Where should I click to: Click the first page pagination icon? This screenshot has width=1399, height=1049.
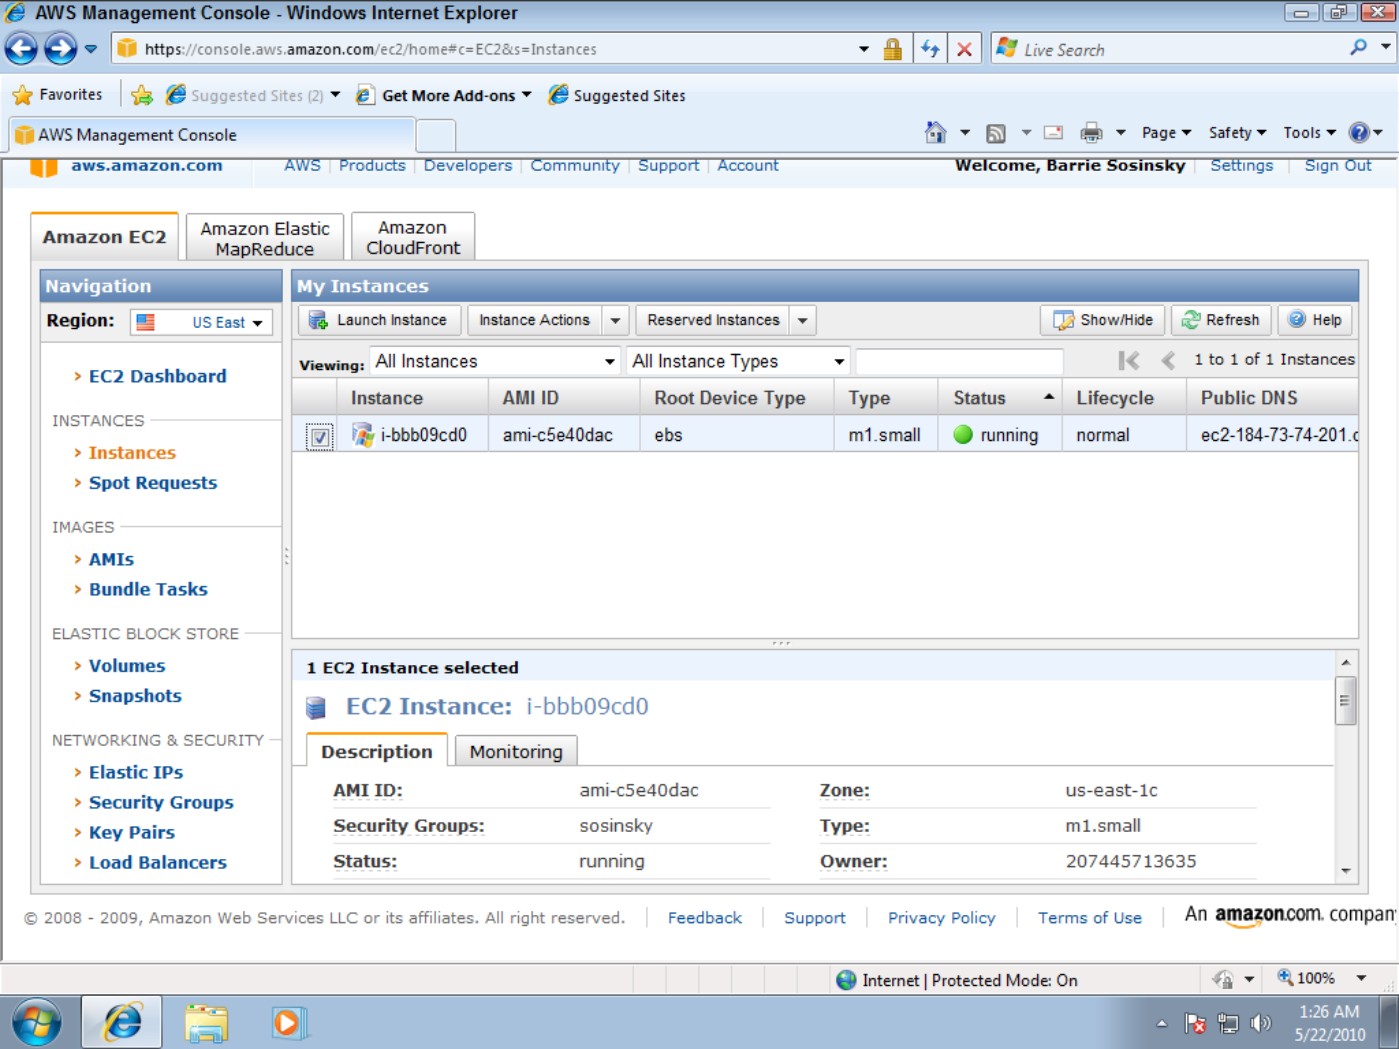pyautogui.click(x=1129, y=360)
